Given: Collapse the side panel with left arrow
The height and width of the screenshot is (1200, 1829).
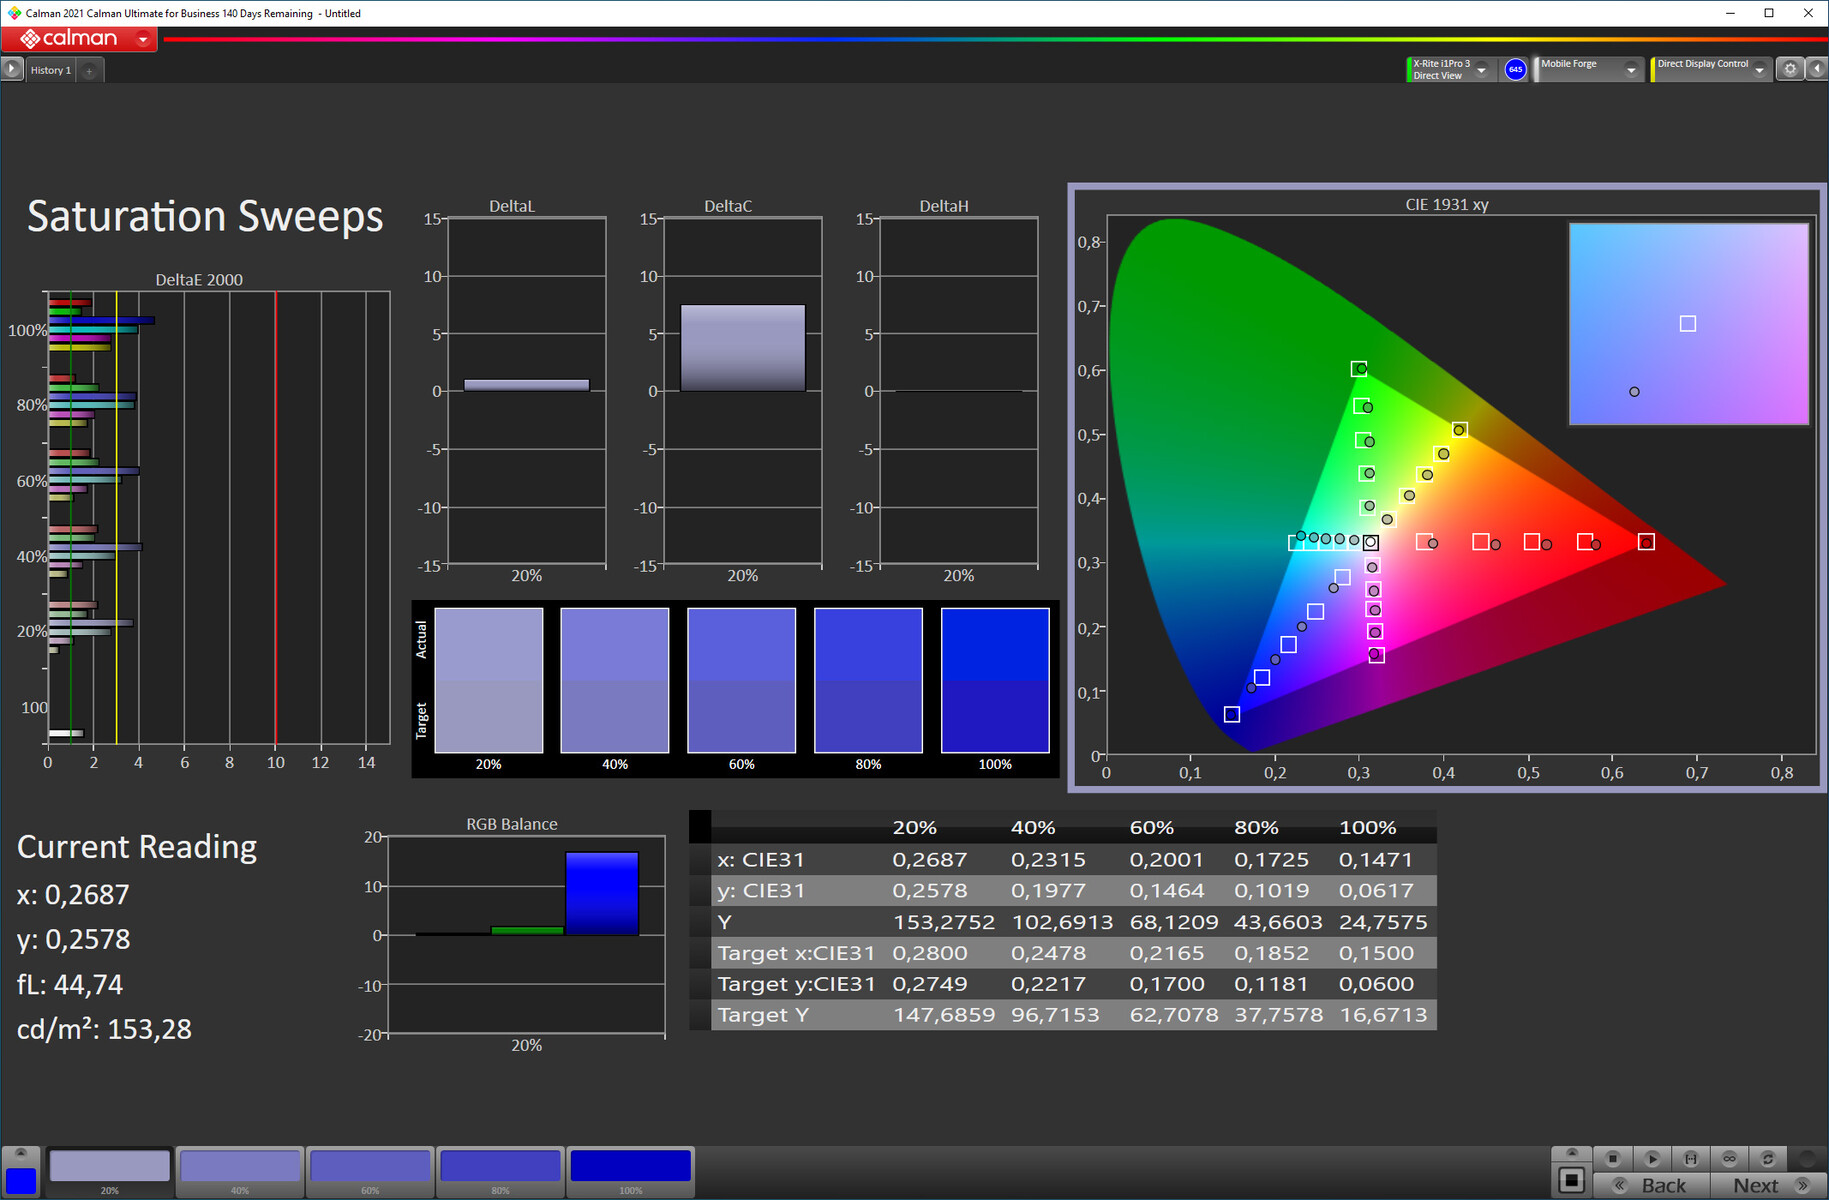Looking at the screenshot, I should (x=1817, y=69).
